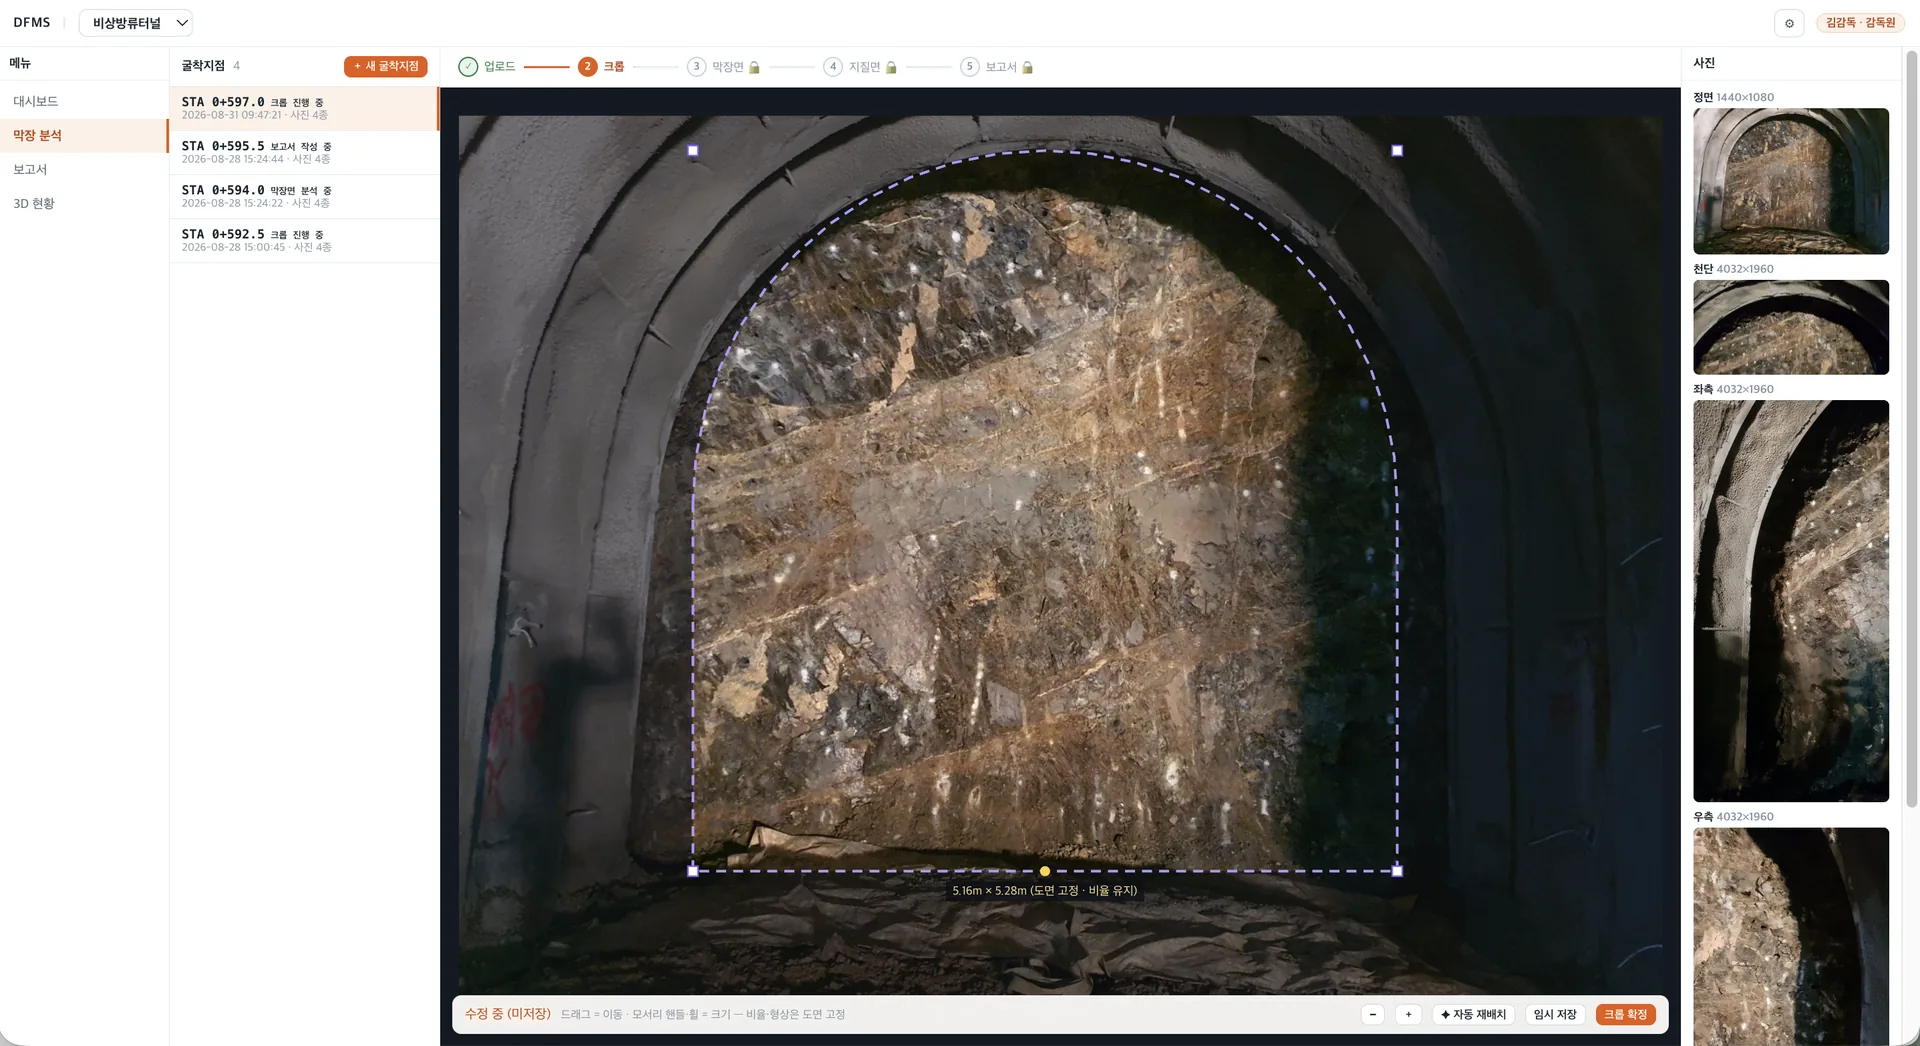Click the 자동 재배치 button
Screen dimensions: 1920x1046
click(1474, 1014)
